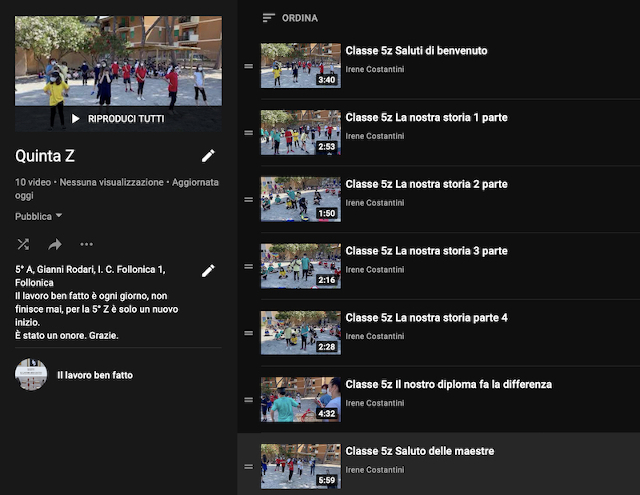
Task: Open video Classe 5z La nostra storia 2 parte
Action: pos(426,184)
